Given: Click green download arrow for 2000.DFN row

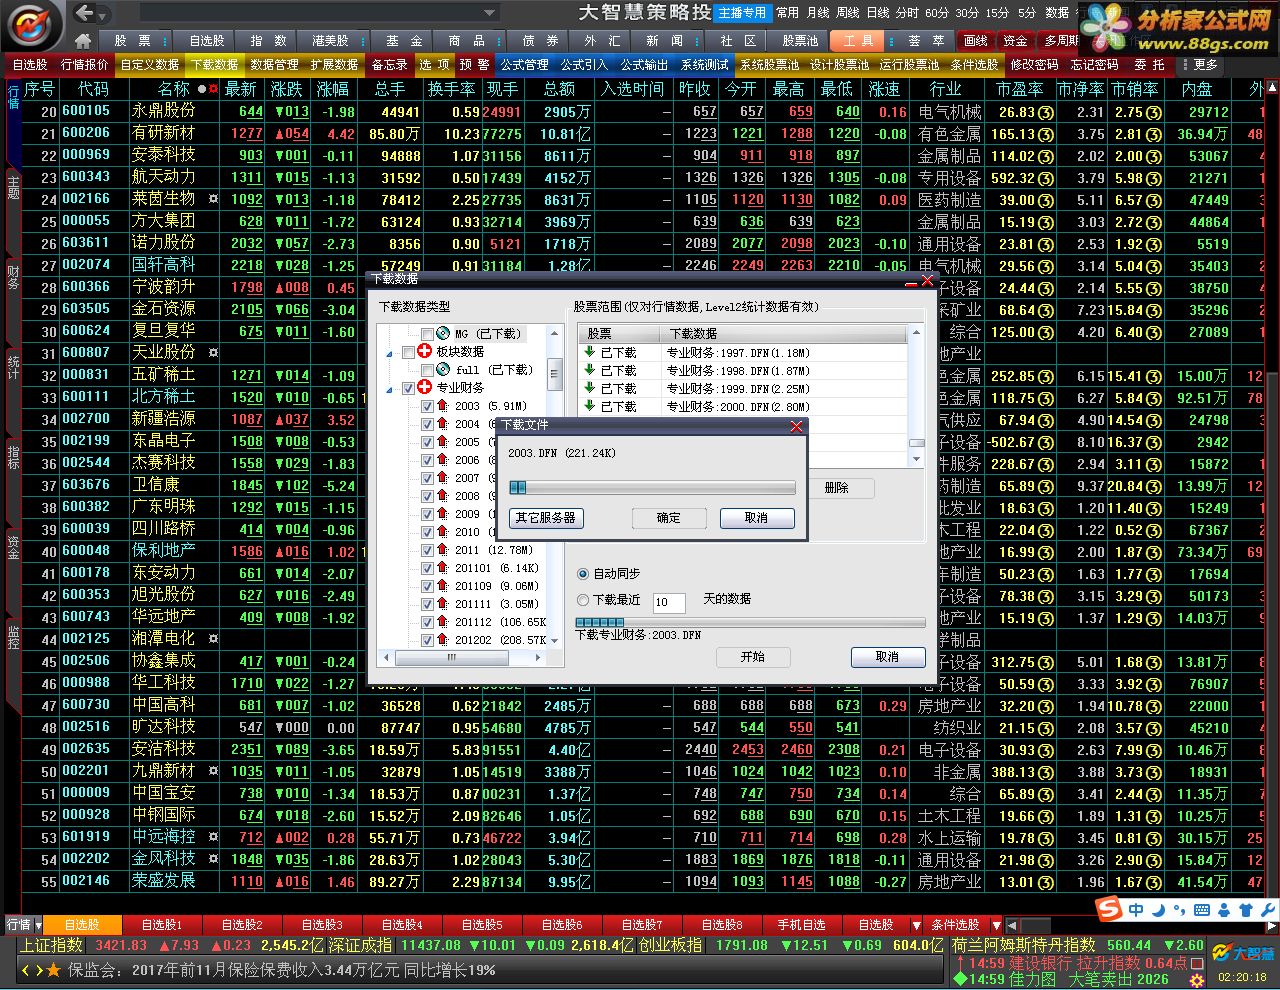Looking at the screenshot, I should (x=589, y=406).
